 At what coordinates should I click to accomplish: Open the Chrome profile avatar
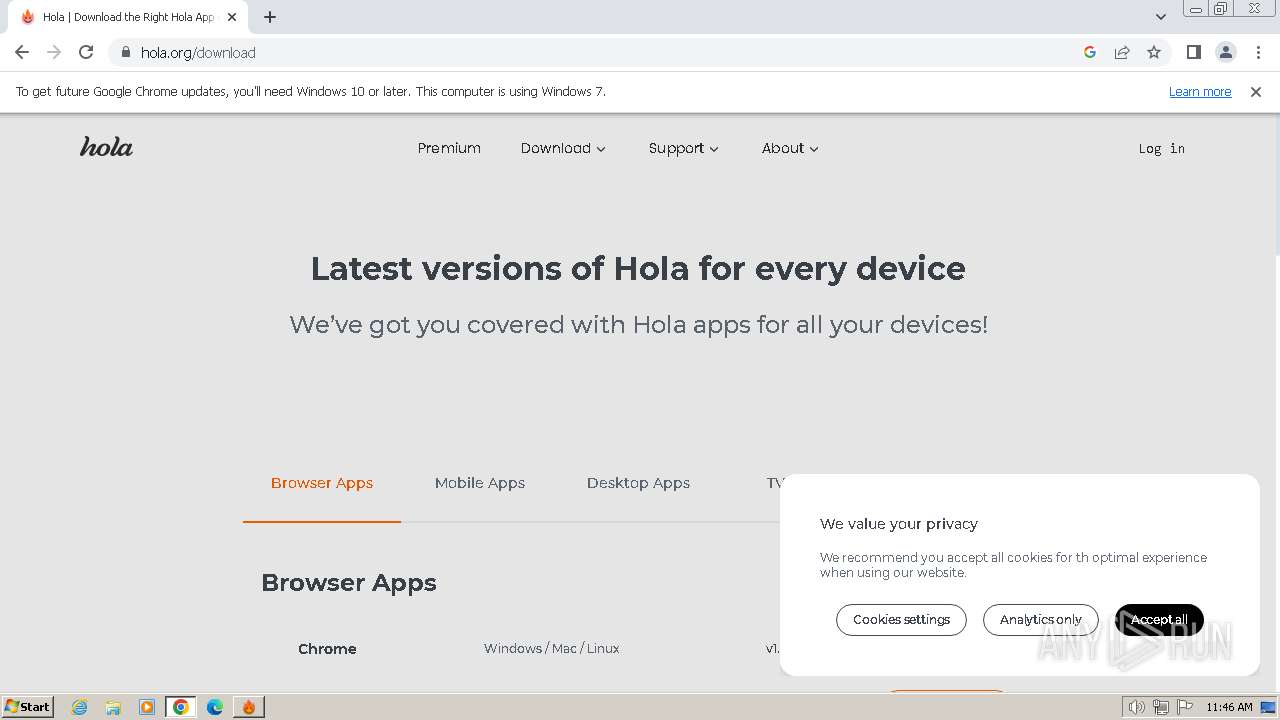1225,52
